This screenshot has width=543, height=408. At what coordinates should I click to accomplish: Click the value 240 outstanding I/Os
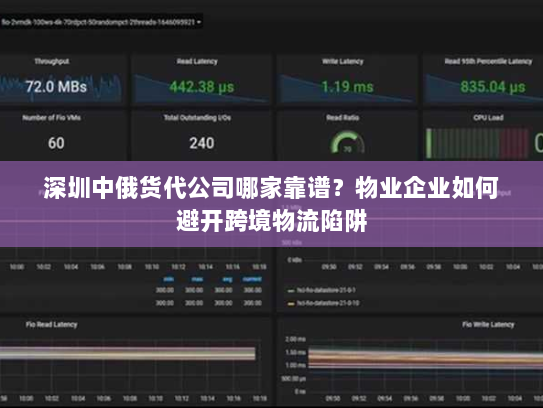(x=202, y=143)
